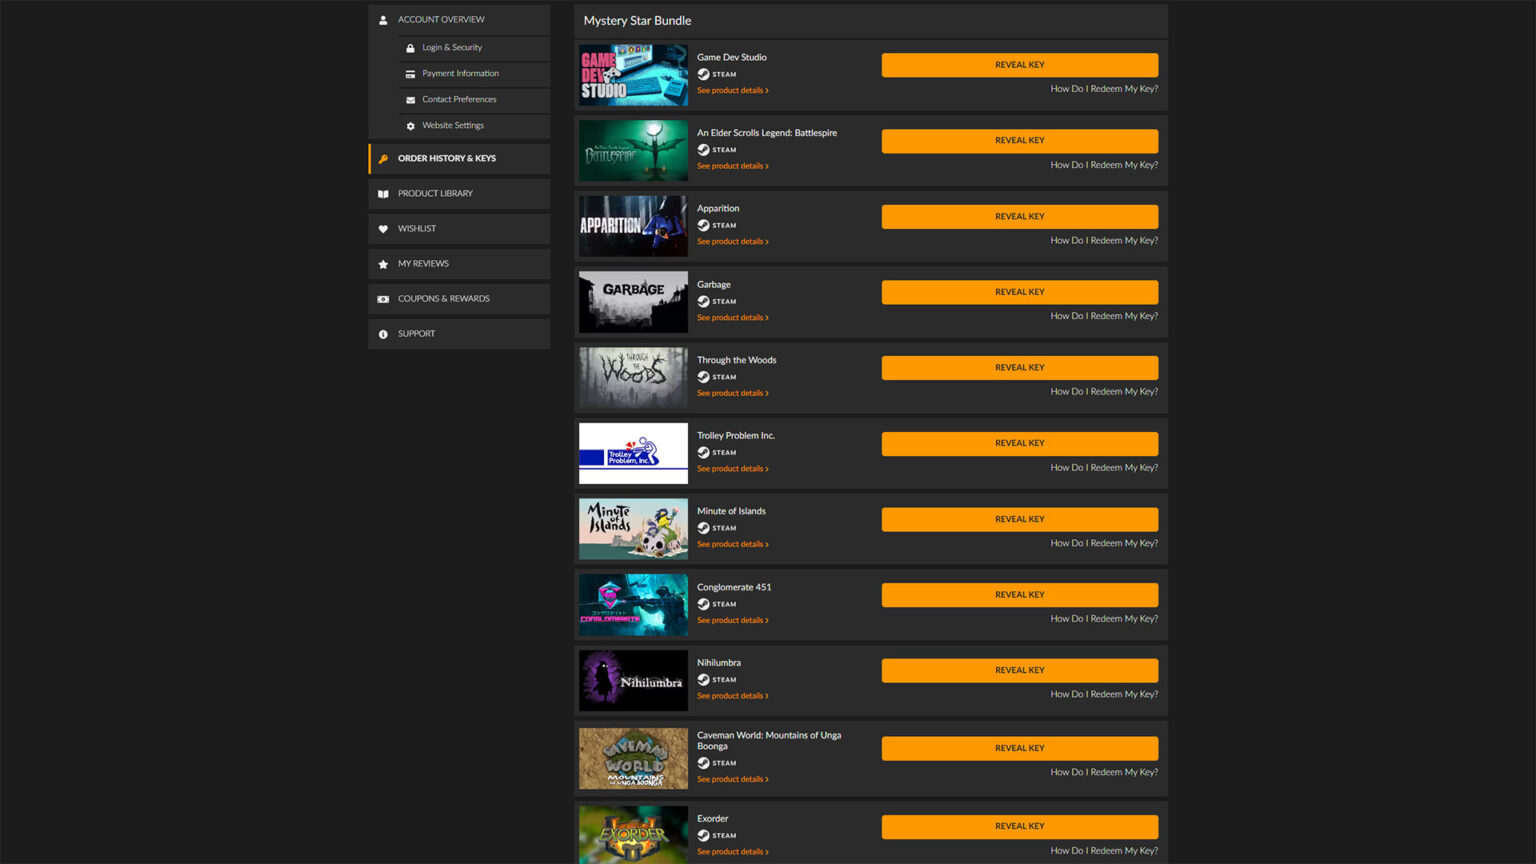This screenshot has width=1536, height=864.
Task: Click the info icon next to Support
Action: click(x=383, y=334)
